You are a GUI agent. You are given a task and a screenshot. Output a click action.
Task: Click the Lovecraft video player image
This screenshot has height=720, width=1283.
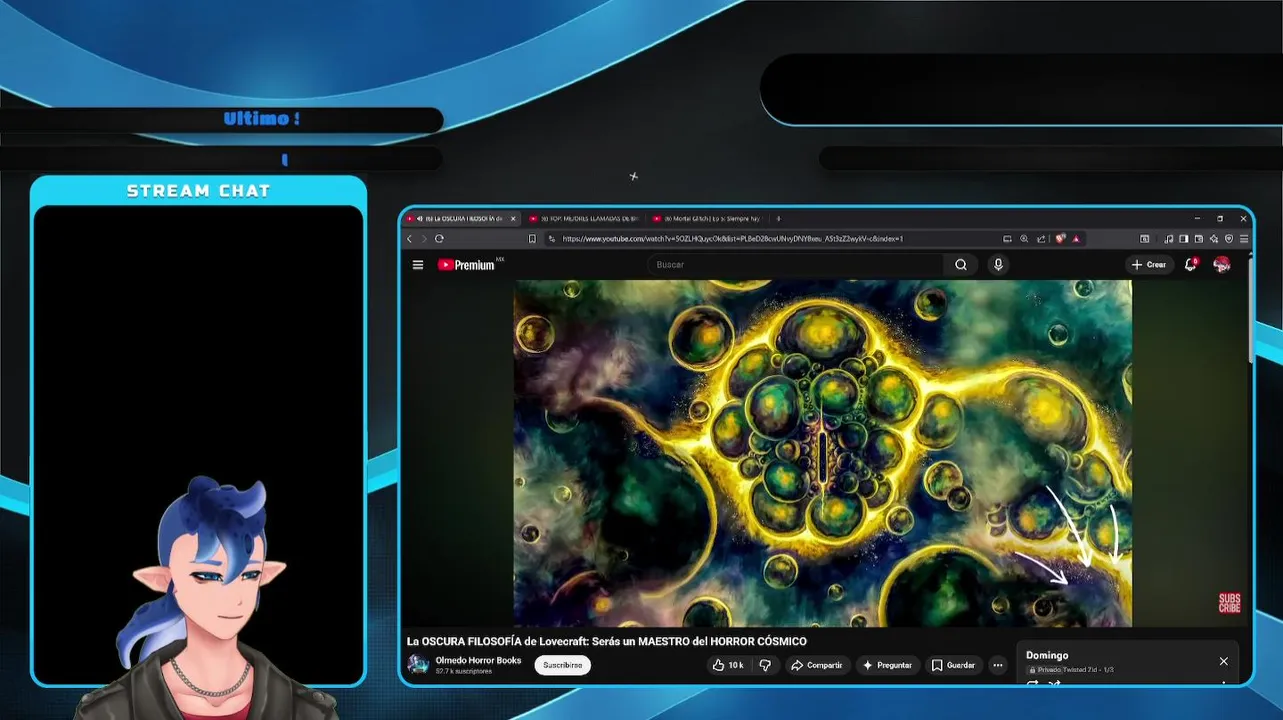(x=823, y=453)
